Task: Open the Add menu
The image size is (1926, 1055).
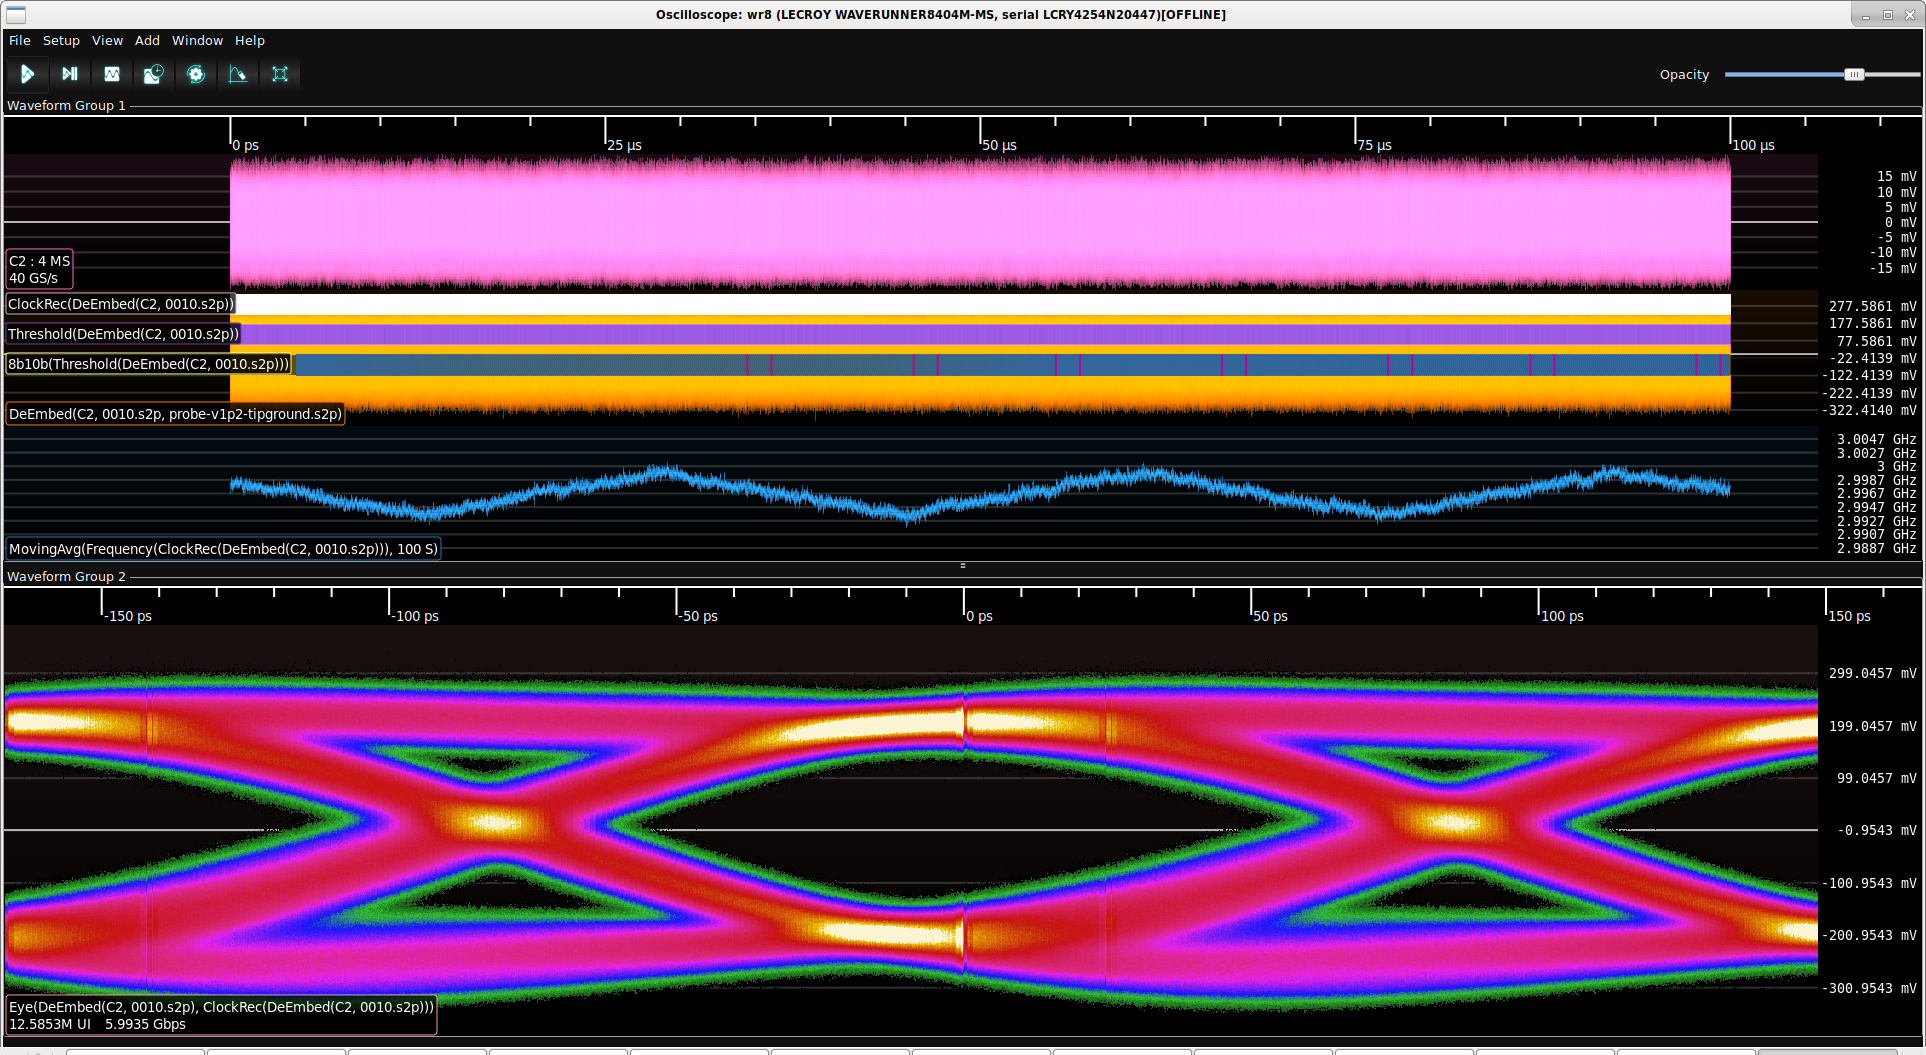Action: pyautogui.click(x=147, y=41)
